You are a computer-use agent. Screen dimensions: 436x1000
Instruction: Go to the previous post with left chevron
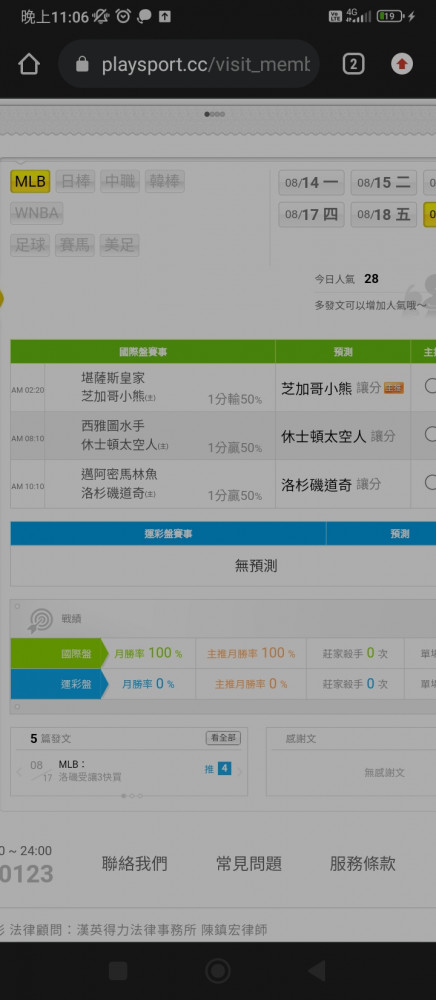point(19,772)
